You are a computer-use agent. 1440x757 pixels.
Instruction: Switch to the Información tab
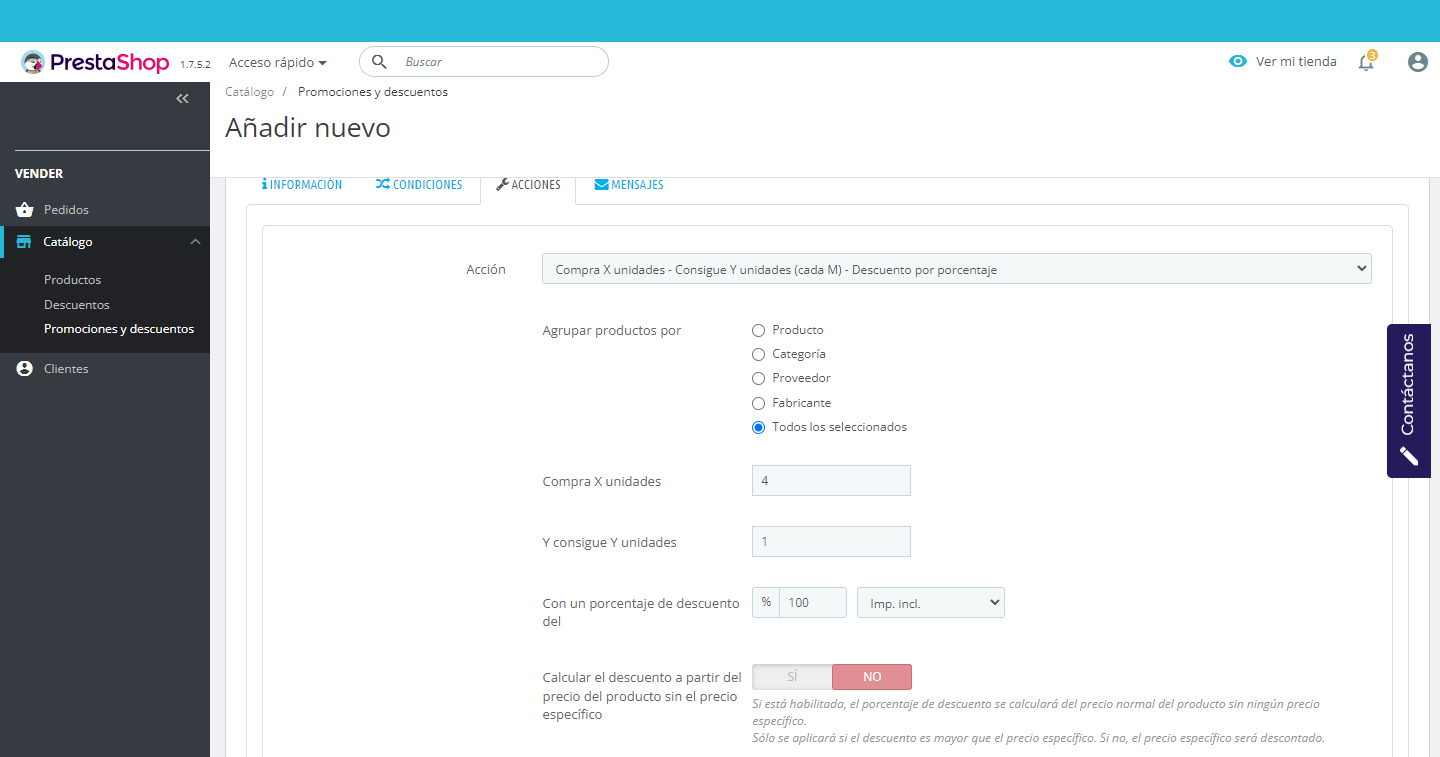pyautogui.click(x=302, y=185)
